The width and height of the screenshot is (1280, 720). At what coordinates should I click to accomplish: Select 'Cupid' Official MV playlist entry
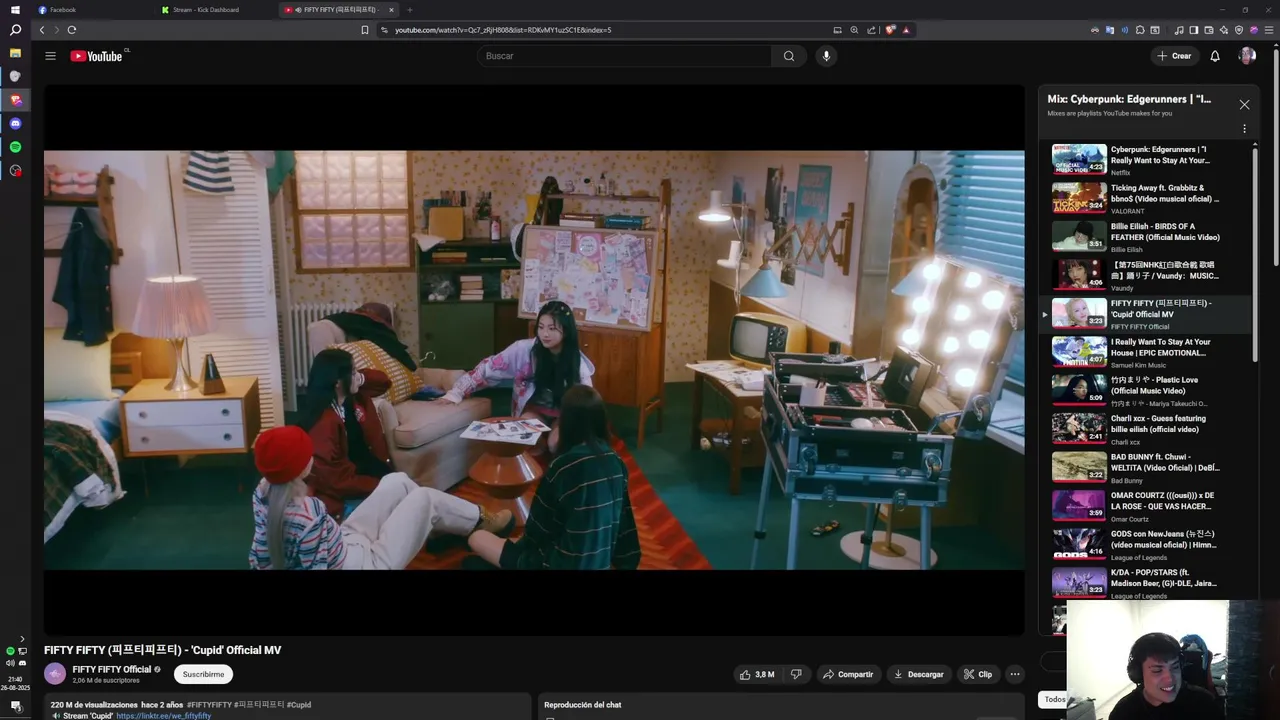(1145, 313)
